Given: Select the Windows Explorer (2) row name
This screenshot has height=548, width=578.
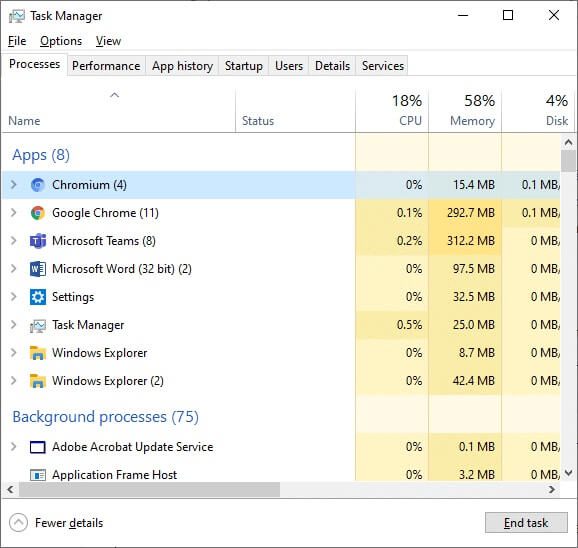Looking at the screenshot, I should point(108,381).
